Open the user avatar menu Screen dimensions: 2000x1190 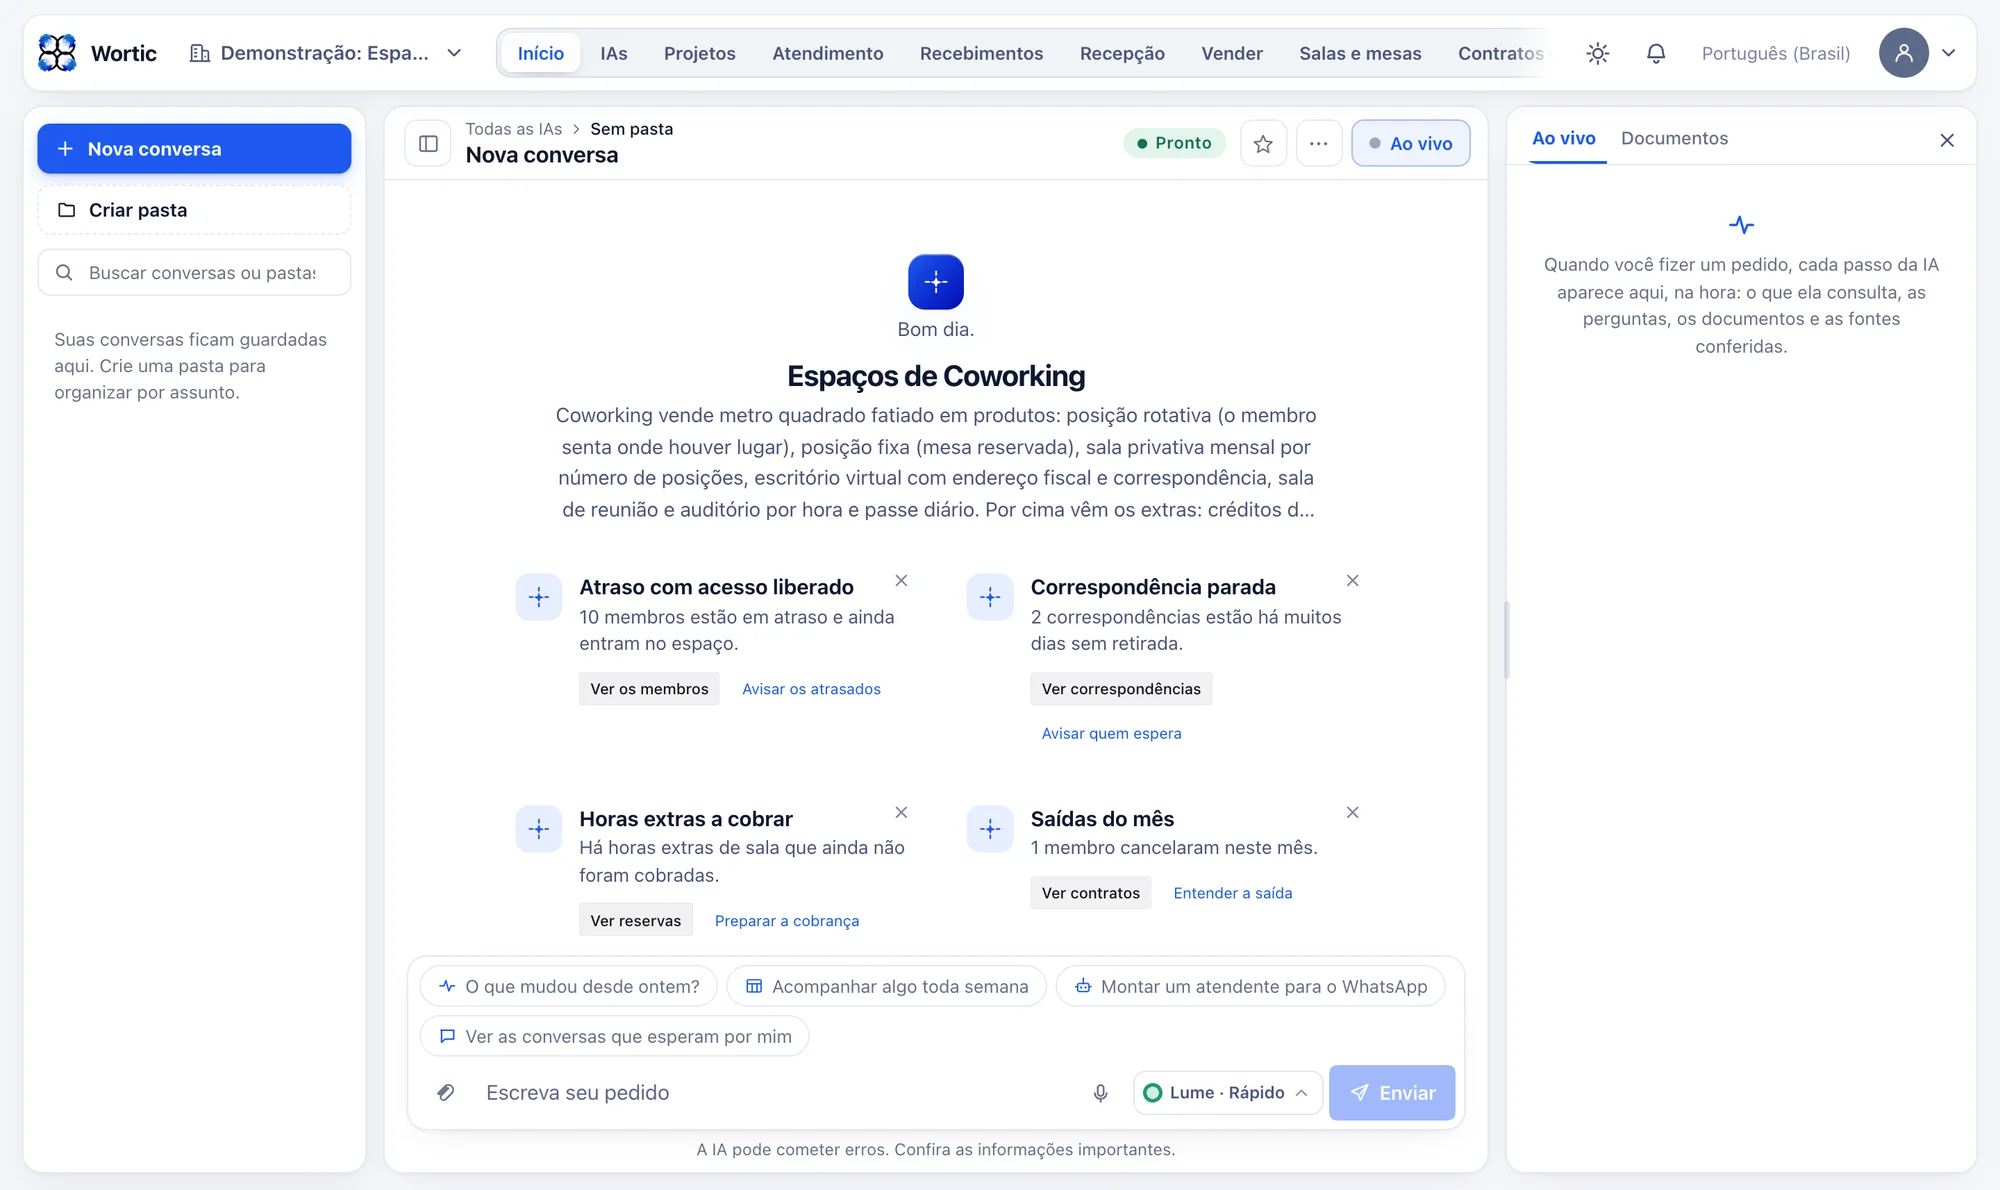(x=1903, y=53)
